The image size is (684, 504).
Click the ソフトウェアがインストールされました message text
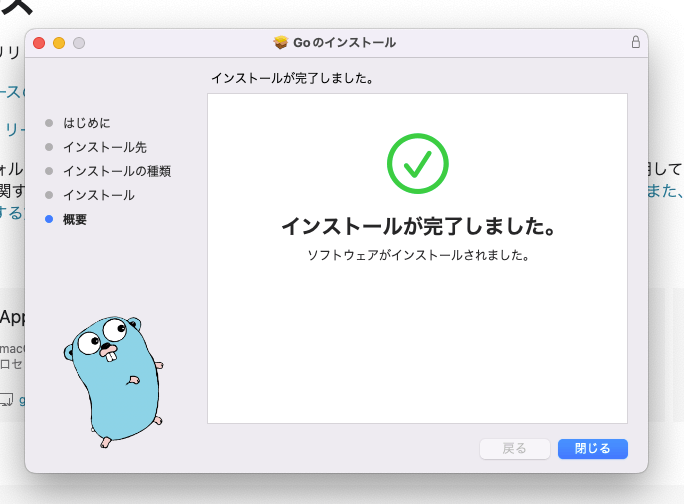click(417, 255)
